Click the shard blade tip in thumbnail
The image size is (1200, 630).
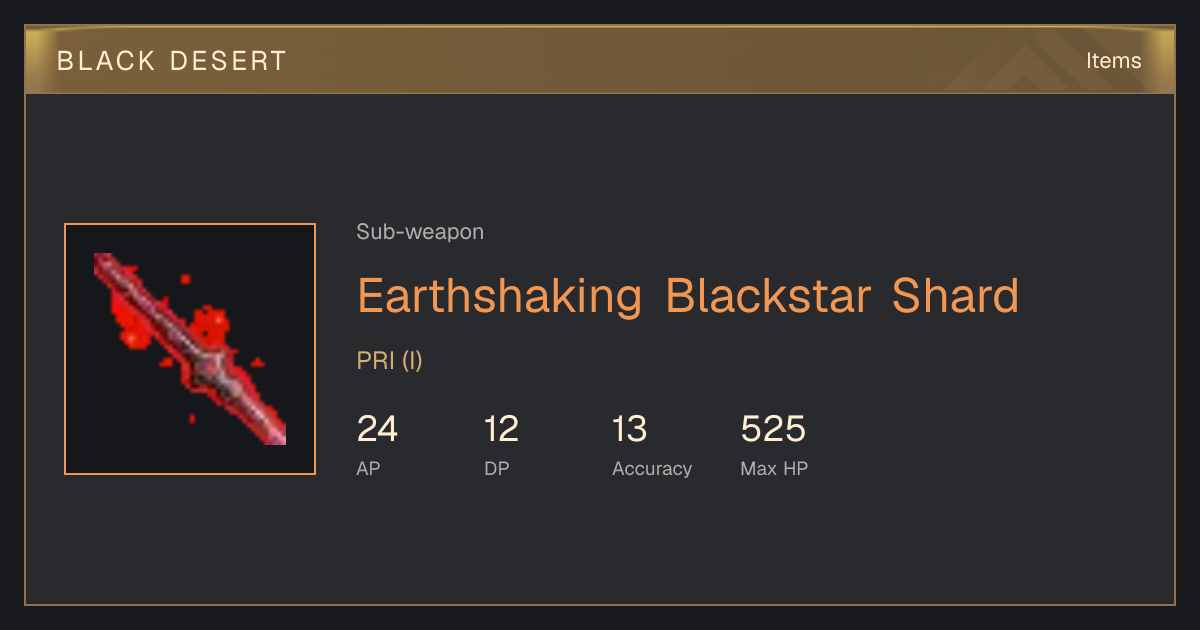pyautogui.click(x=275, y=433)
